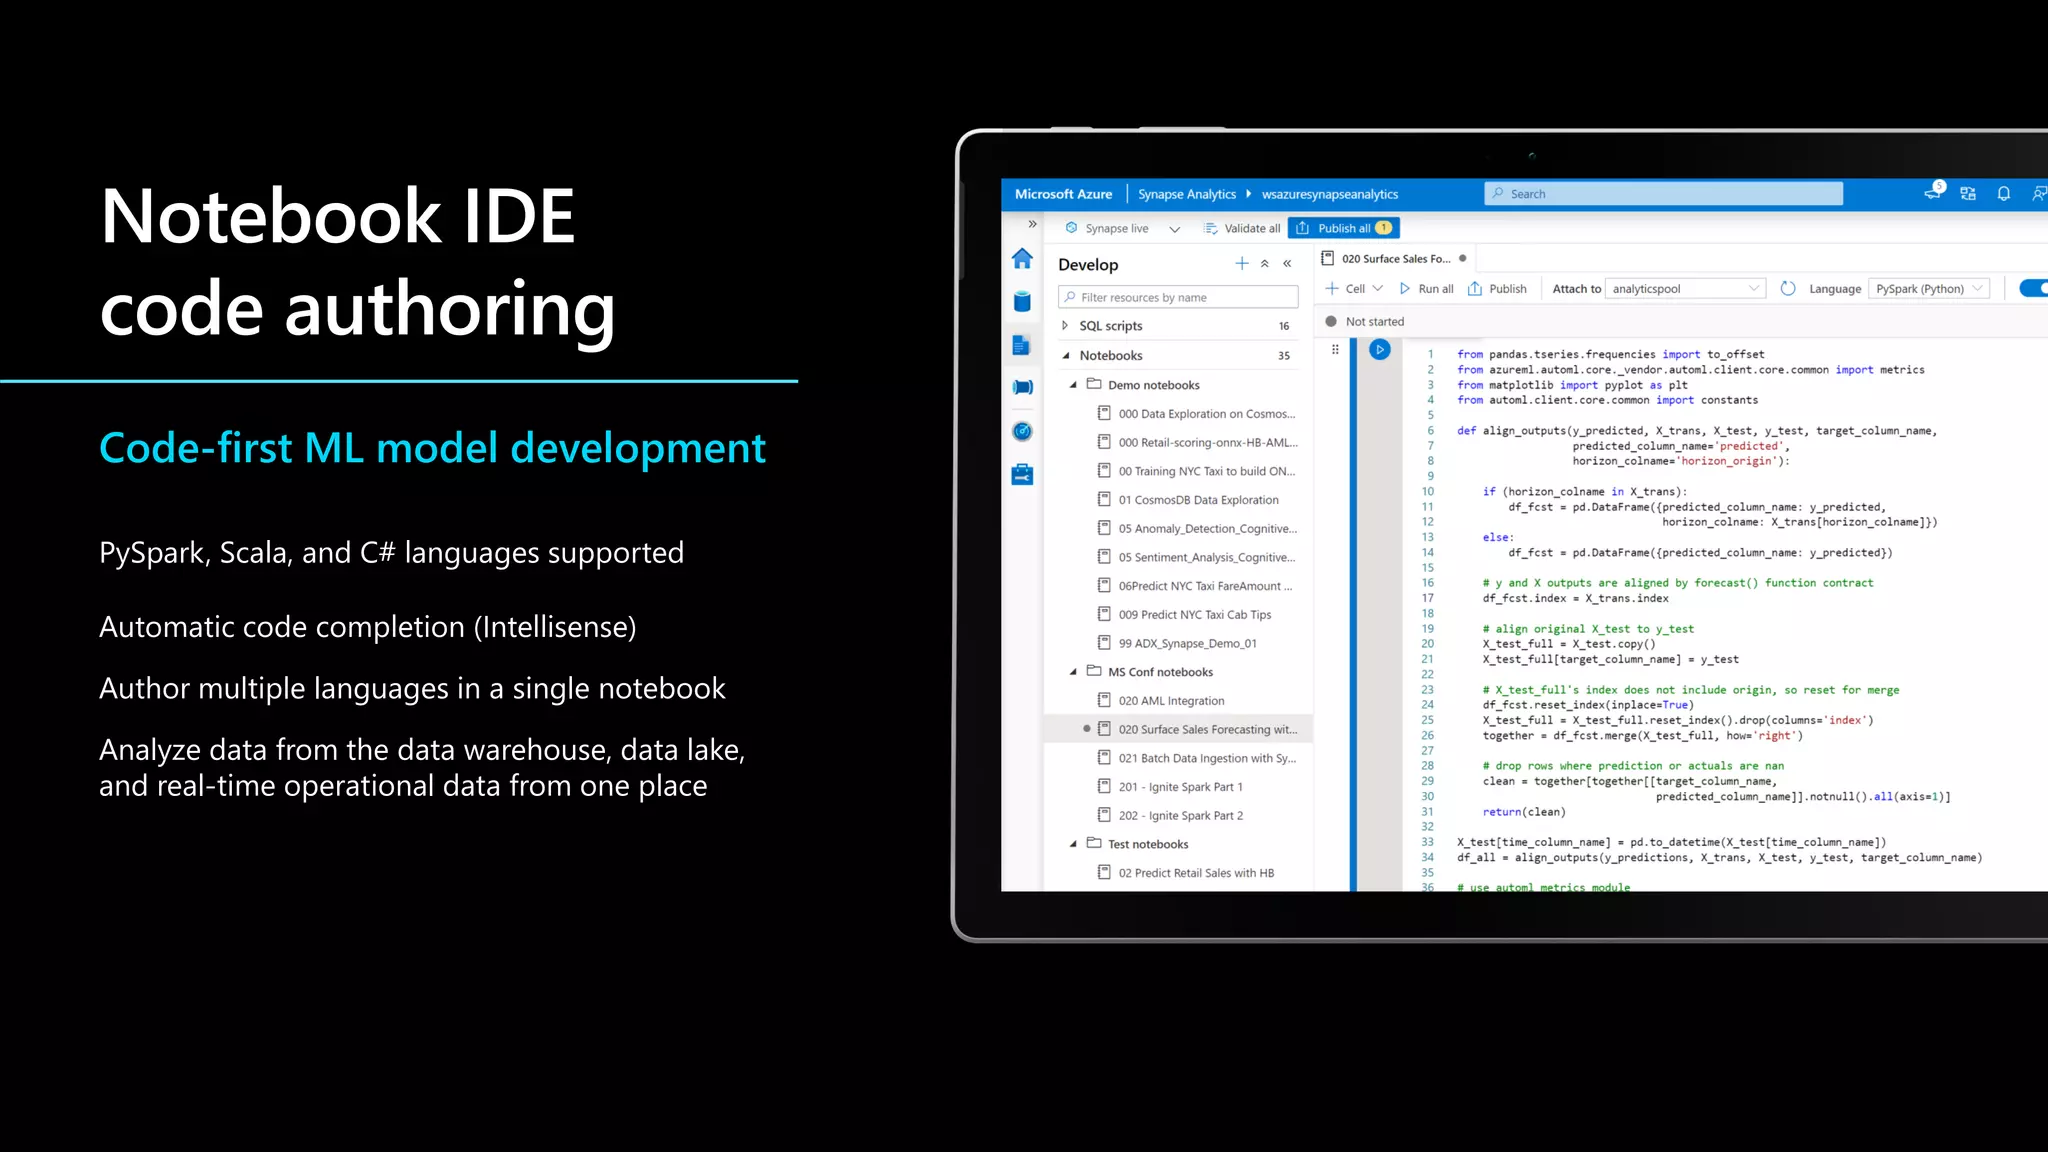2048x1152 pixels.
Task: Click Microsoft Azure home link
Action: 1063,194
